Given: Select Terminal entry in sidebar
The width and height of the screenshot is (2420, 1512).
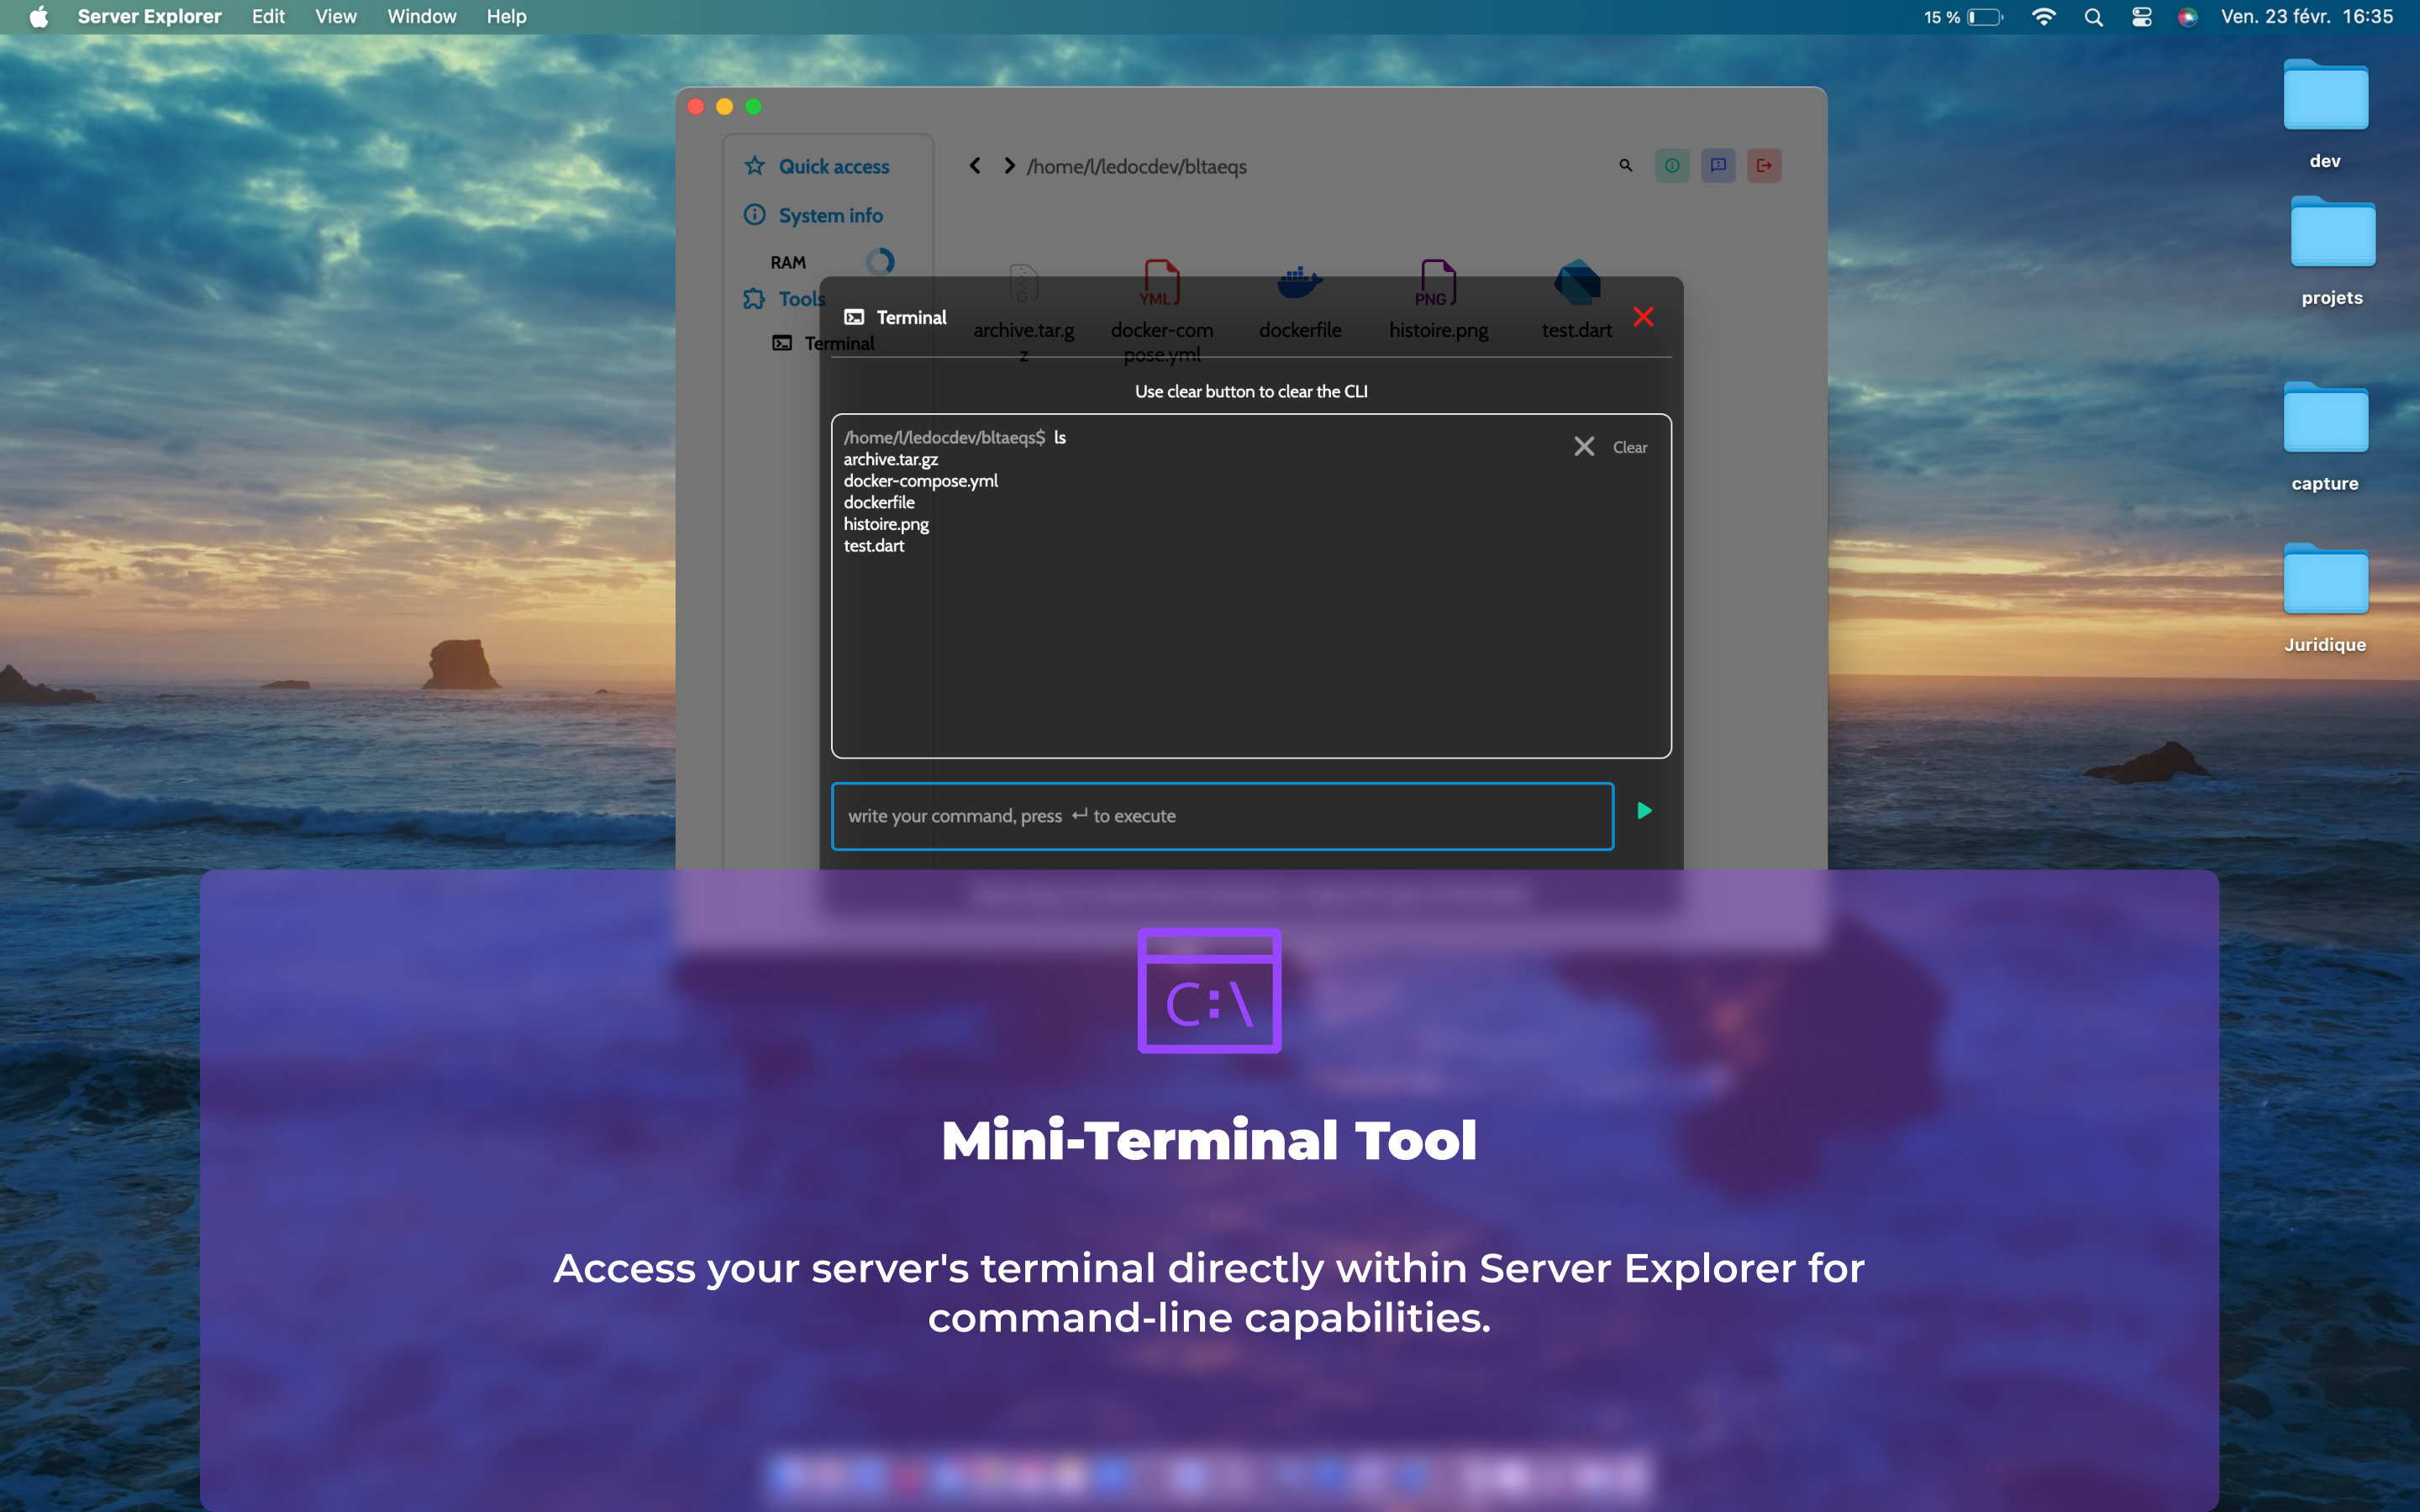Looking at the screenshot, I should pyautogui.click(x=823, y=343).
